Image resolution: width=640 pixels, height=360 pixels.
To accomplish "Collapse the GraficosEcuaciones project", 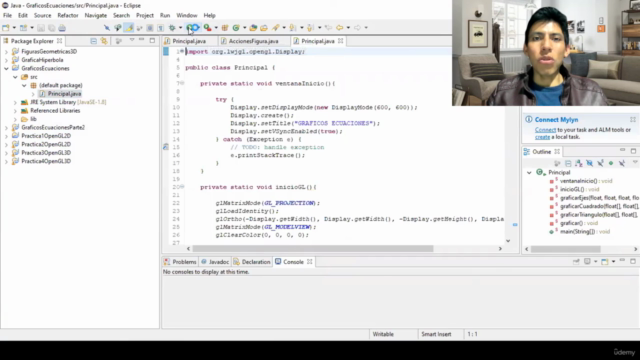I will [x=6, y=68].
